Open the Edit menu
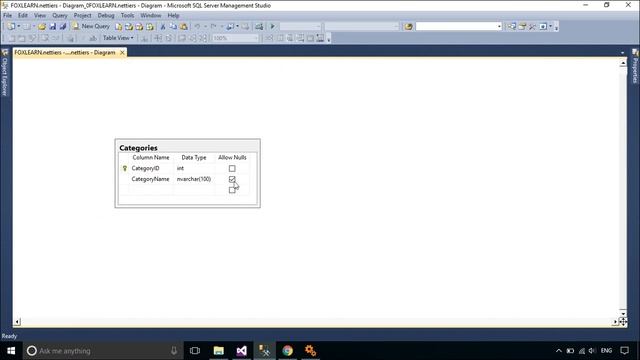The image size is (640, 360). 23,16
